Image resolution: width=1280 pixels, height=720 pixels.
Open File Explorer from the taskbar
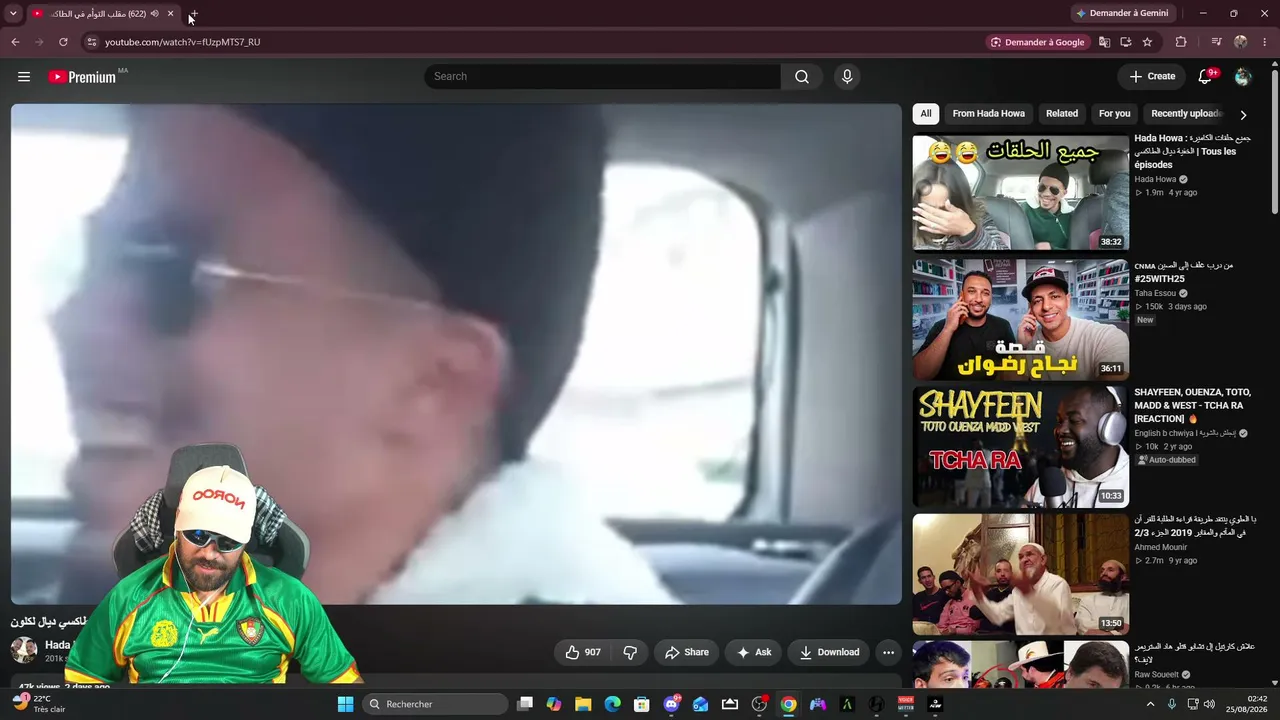point(583,704)
